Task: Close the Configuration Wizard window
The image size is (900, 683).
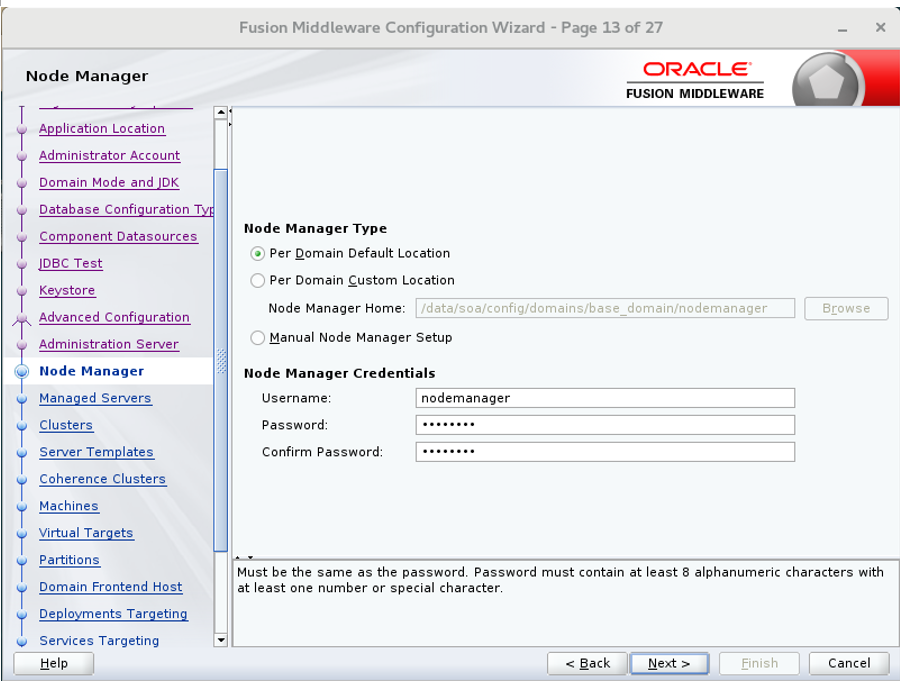Action: [880, 27]
